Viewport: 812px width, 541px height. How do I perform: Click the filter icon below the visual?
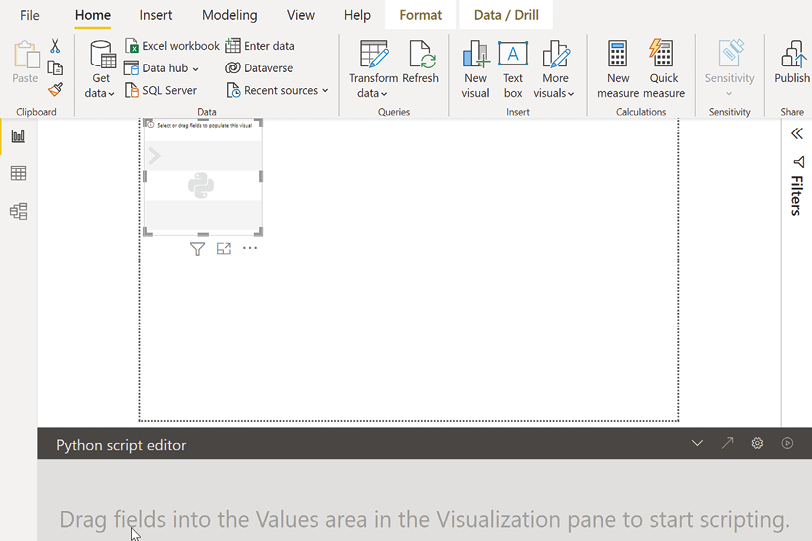pyautogui.click(x=197, y=249)
